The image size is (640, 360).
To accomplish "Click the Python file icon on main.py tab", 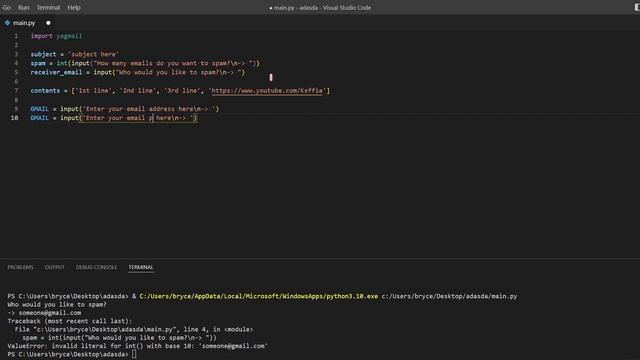I will pos(7,23).
